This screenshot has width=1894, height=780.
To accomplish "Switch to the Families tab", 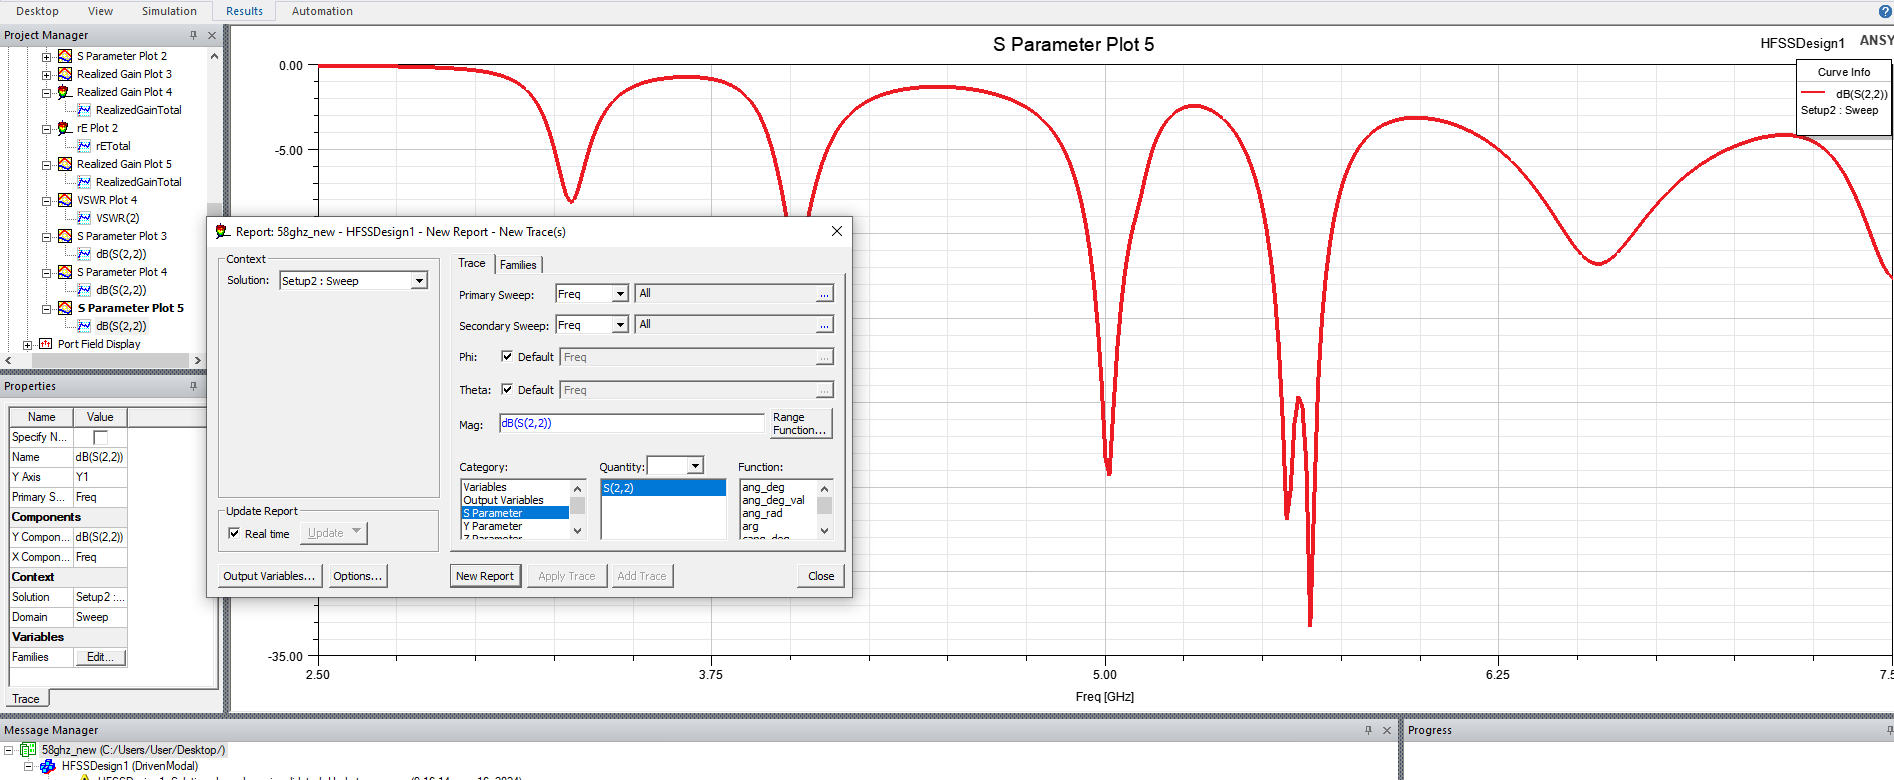I will click(x=518, y=265).
